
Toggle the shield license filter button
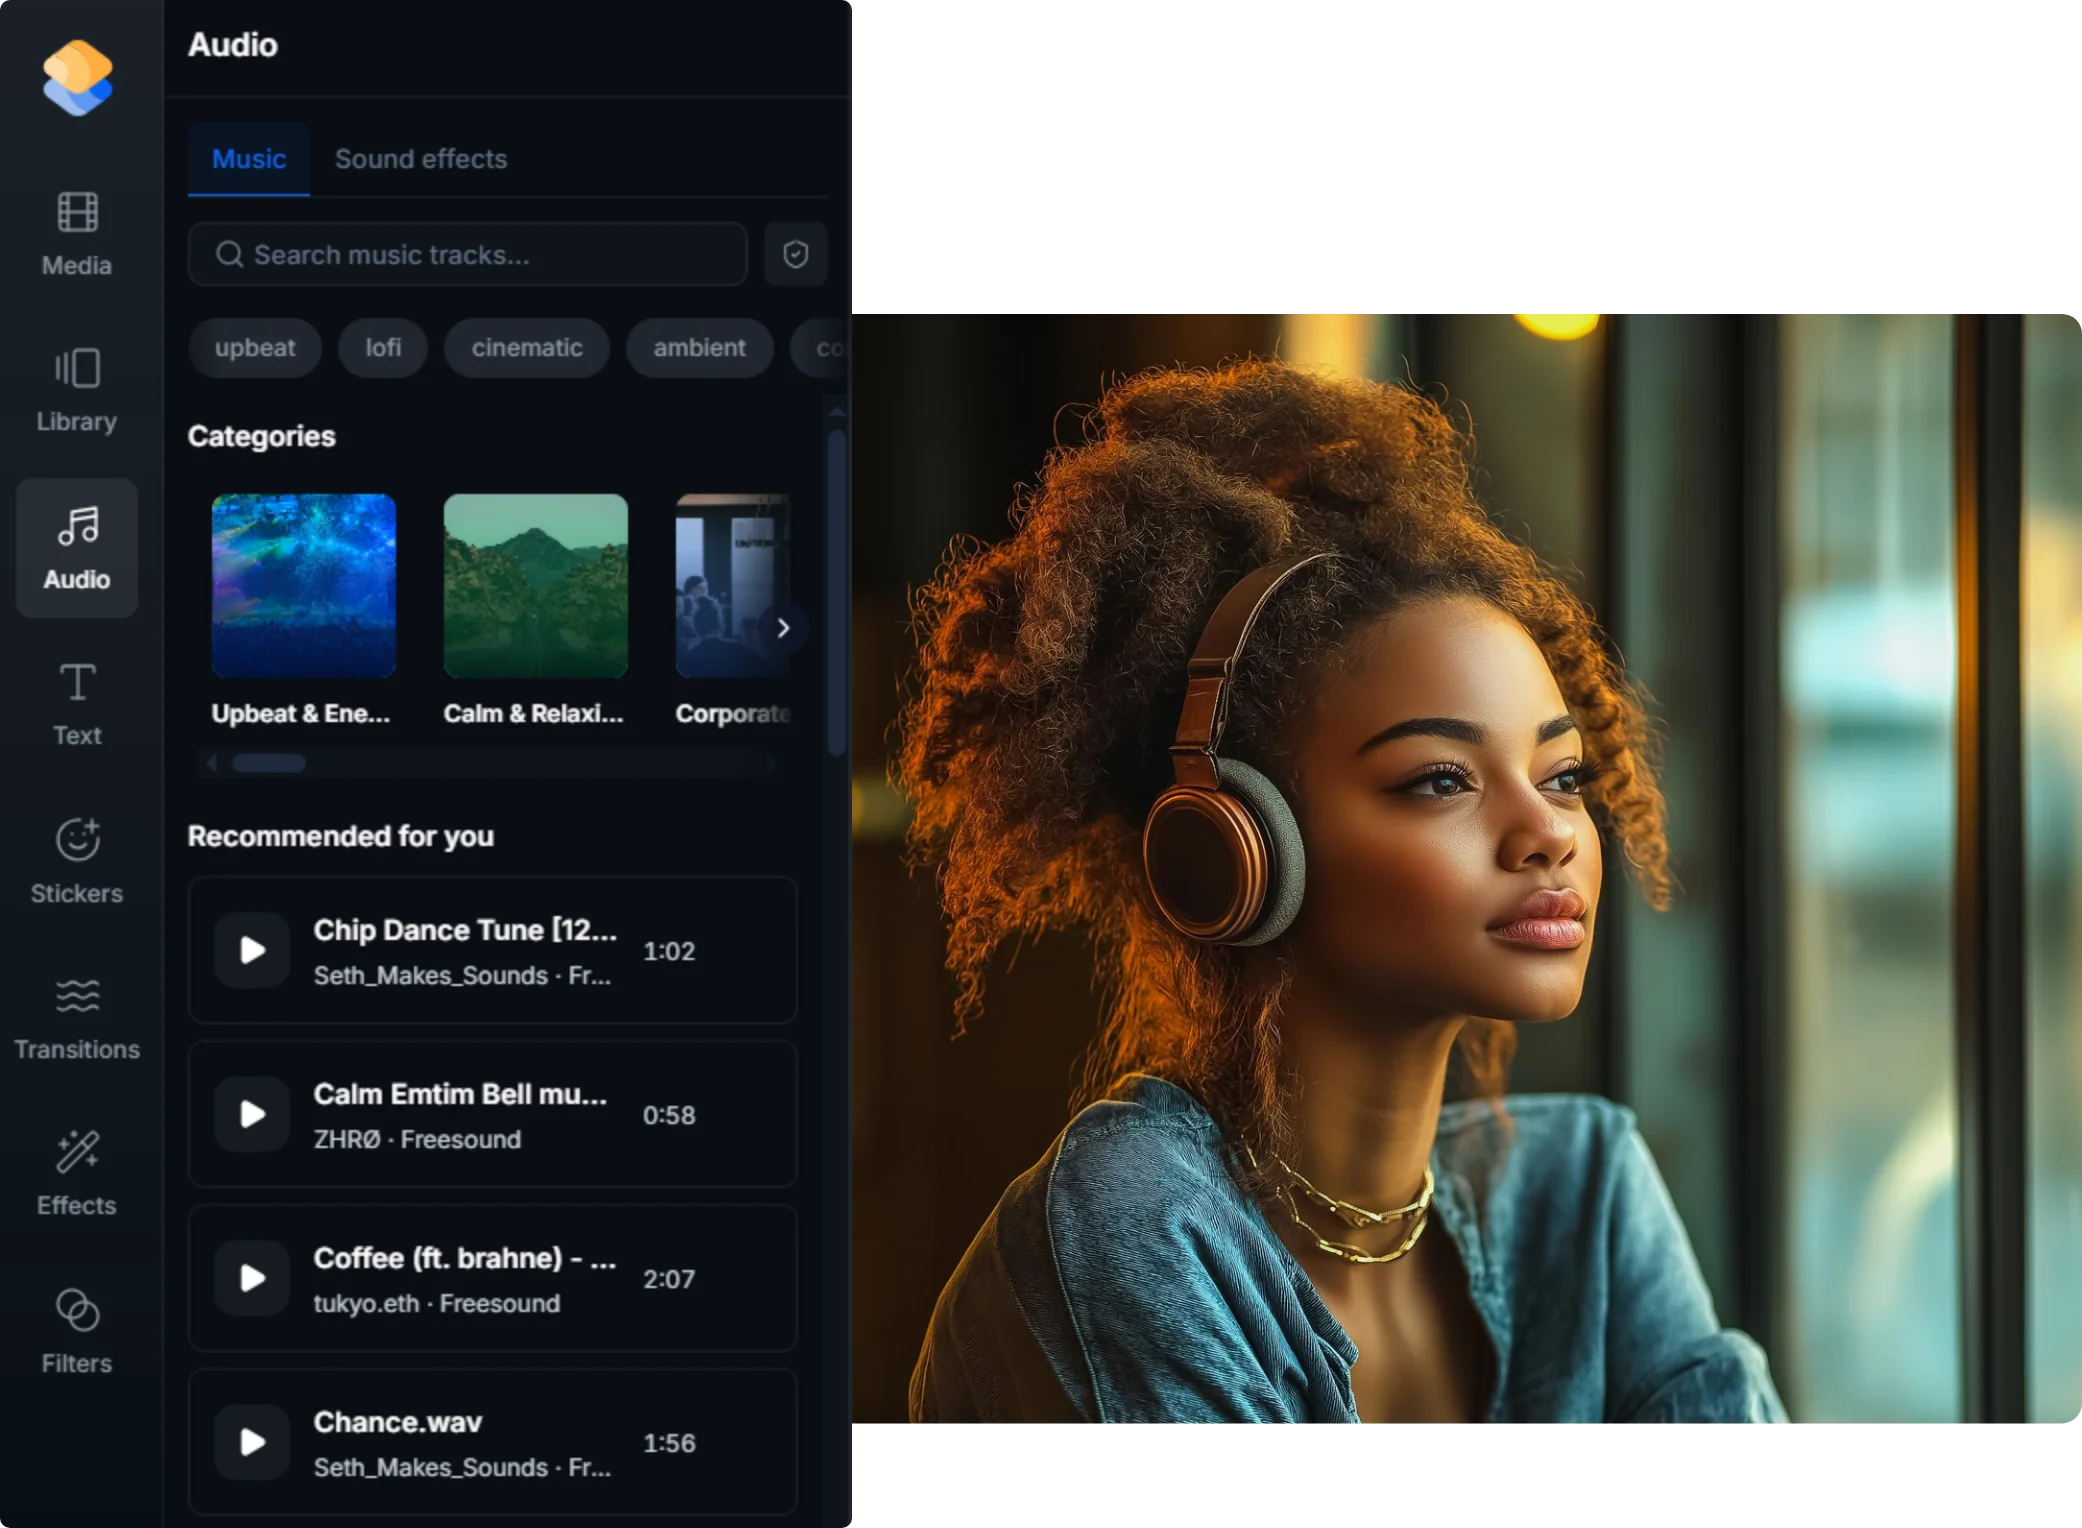[x=796, y=254]
